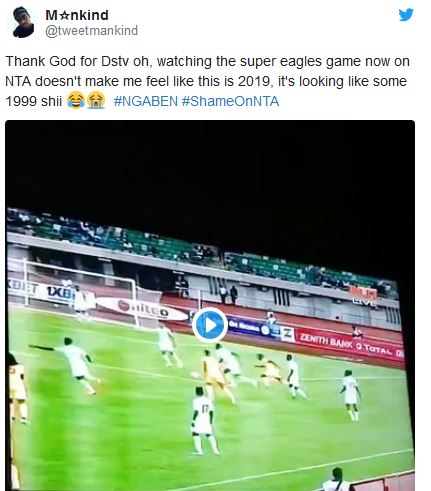Click the Twitter bird logo icon

406,15
